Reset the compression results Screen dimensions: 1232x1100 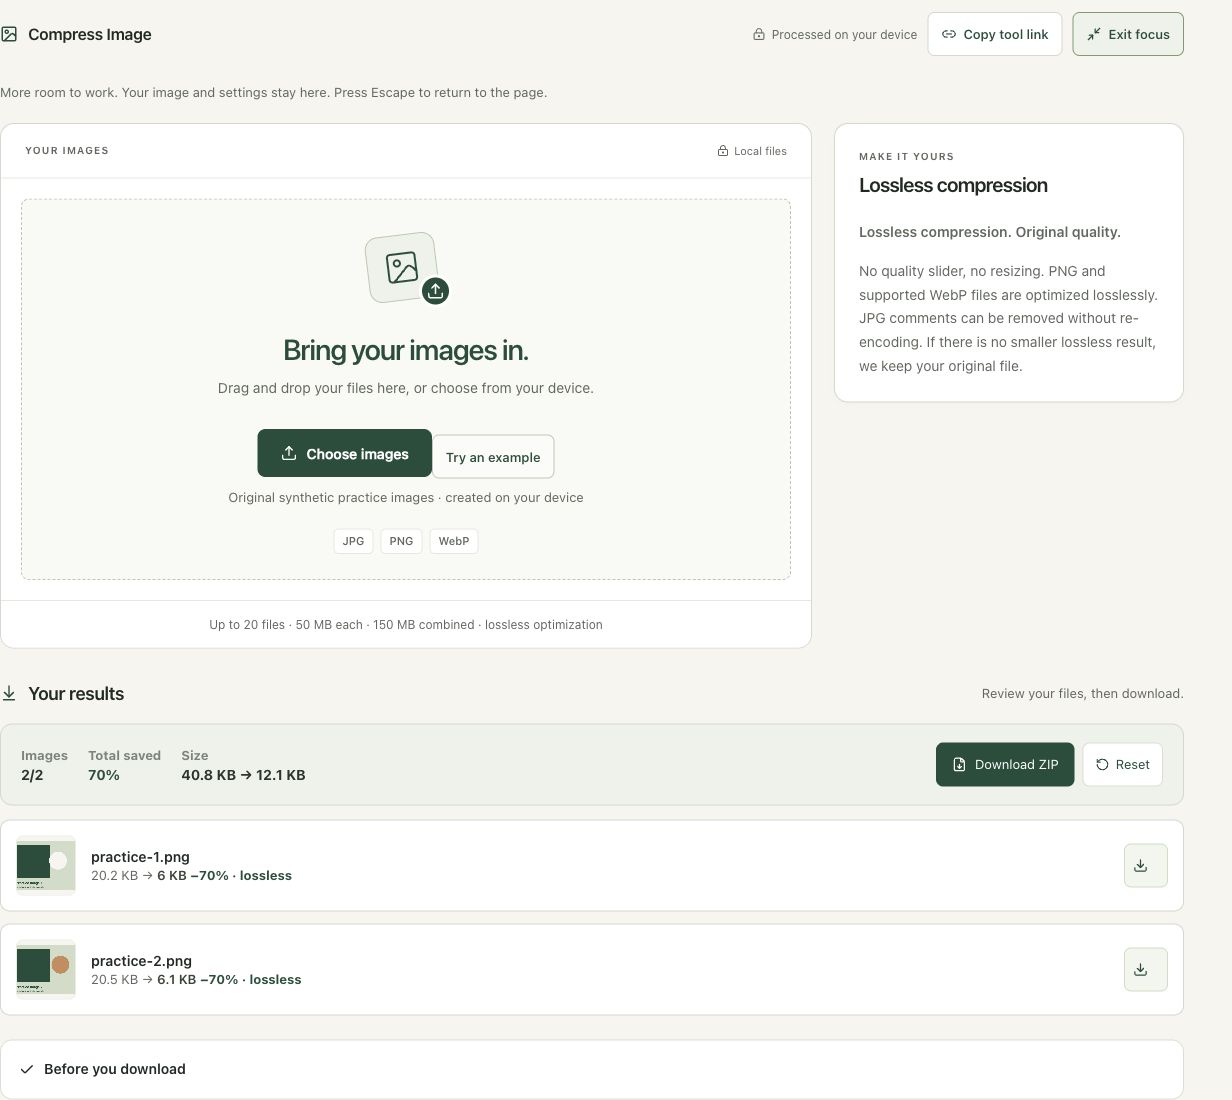[x=1122, y=764]
